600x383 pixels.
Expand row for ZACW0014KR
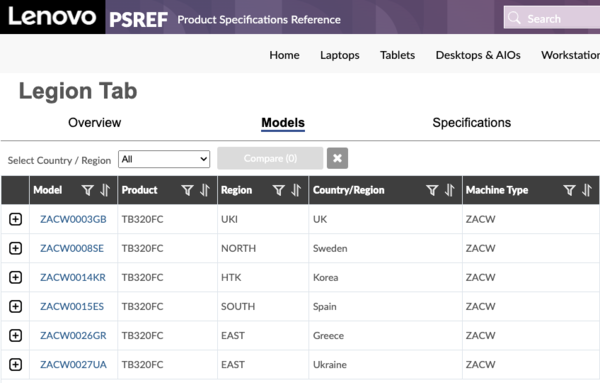coord(15,277)
